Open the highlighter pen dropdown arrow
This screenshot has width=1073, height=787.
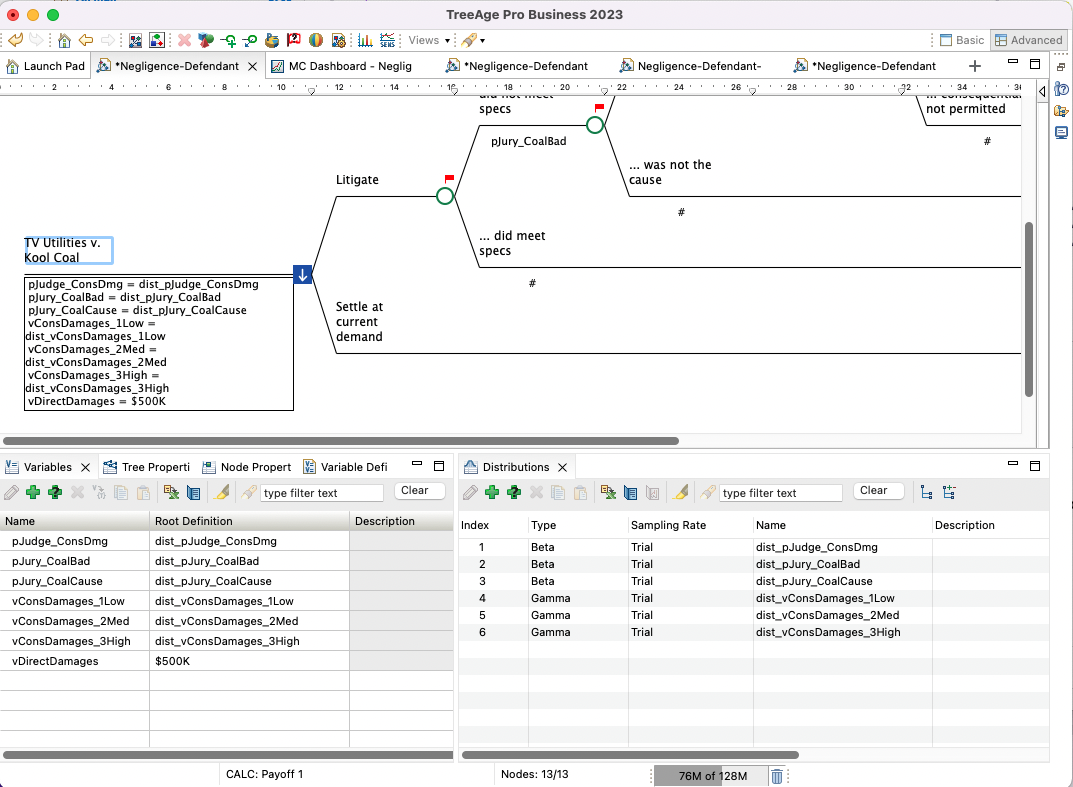(482, 41)
